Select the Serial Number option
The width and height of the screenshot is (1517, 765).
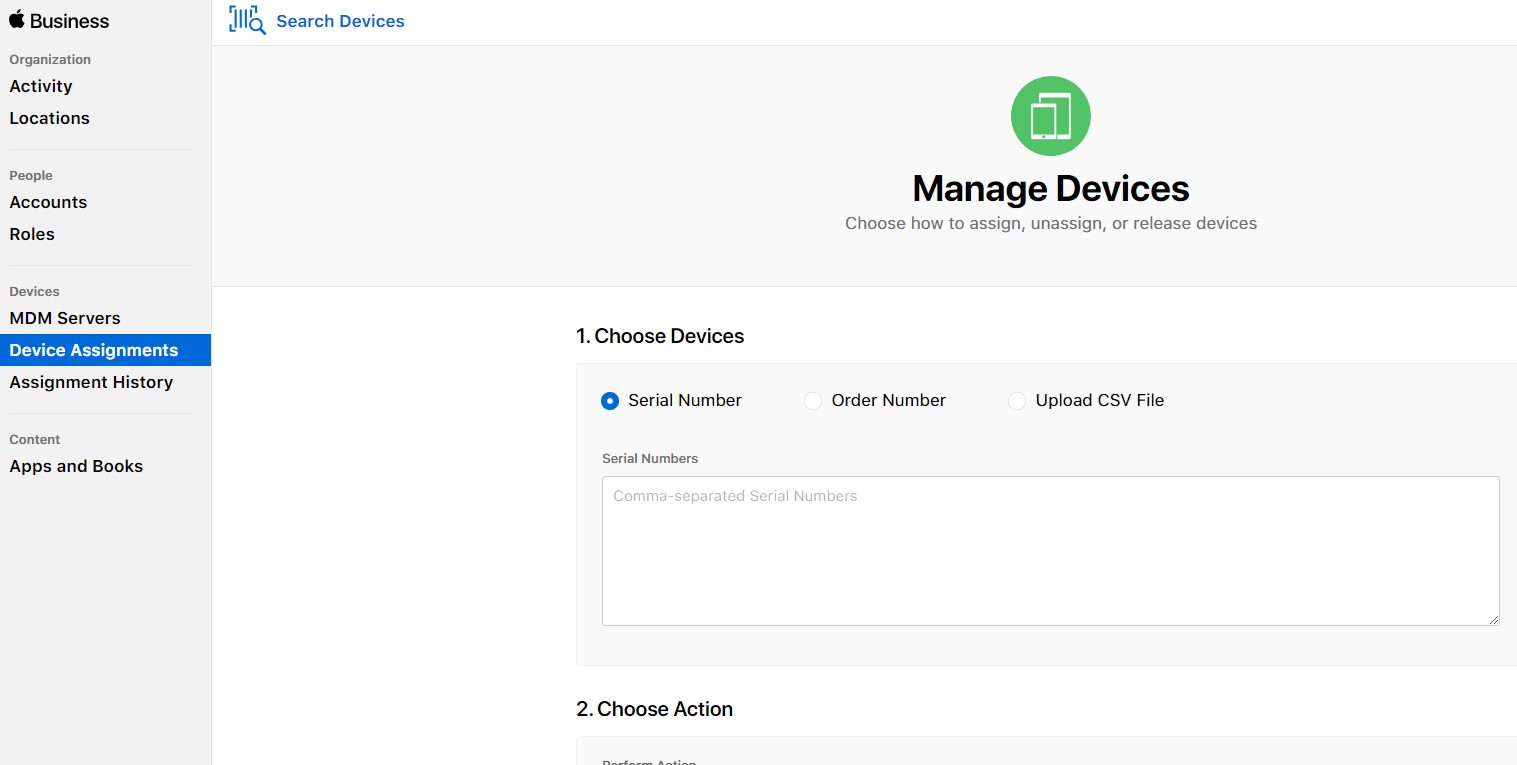tap(610, 400)
